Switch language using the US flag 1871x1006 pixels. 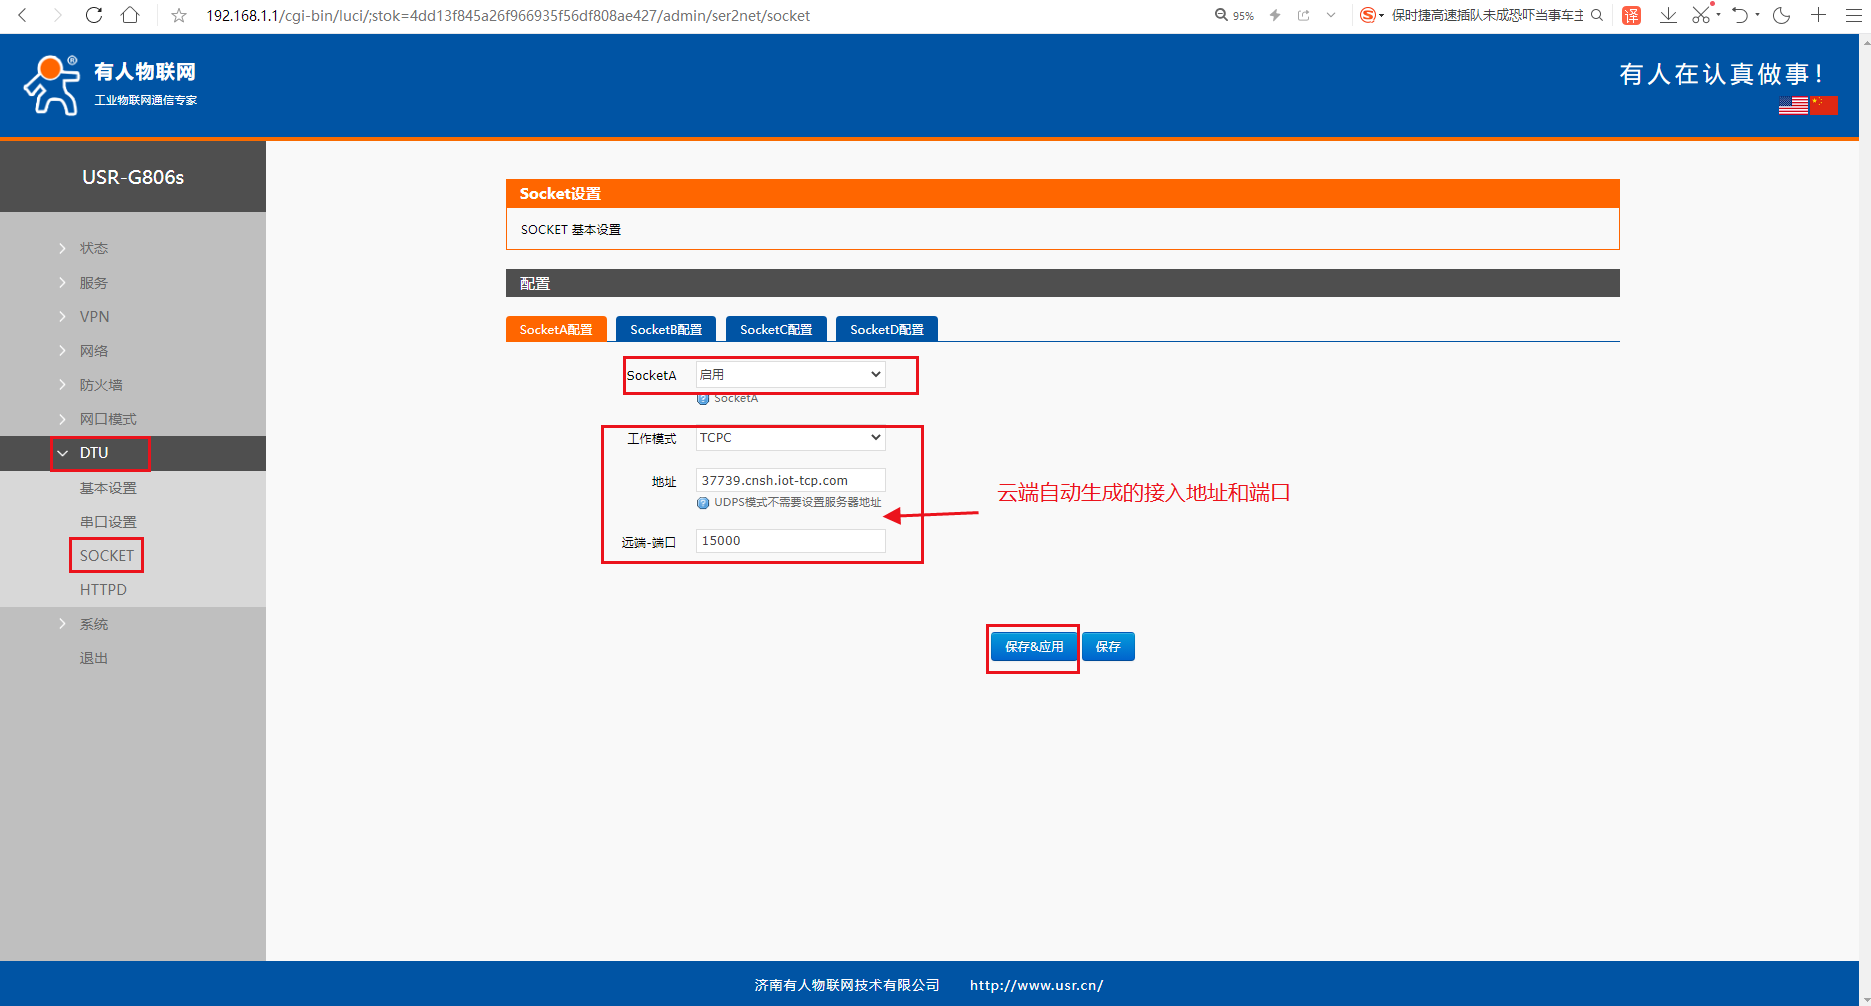point(1792,105)
